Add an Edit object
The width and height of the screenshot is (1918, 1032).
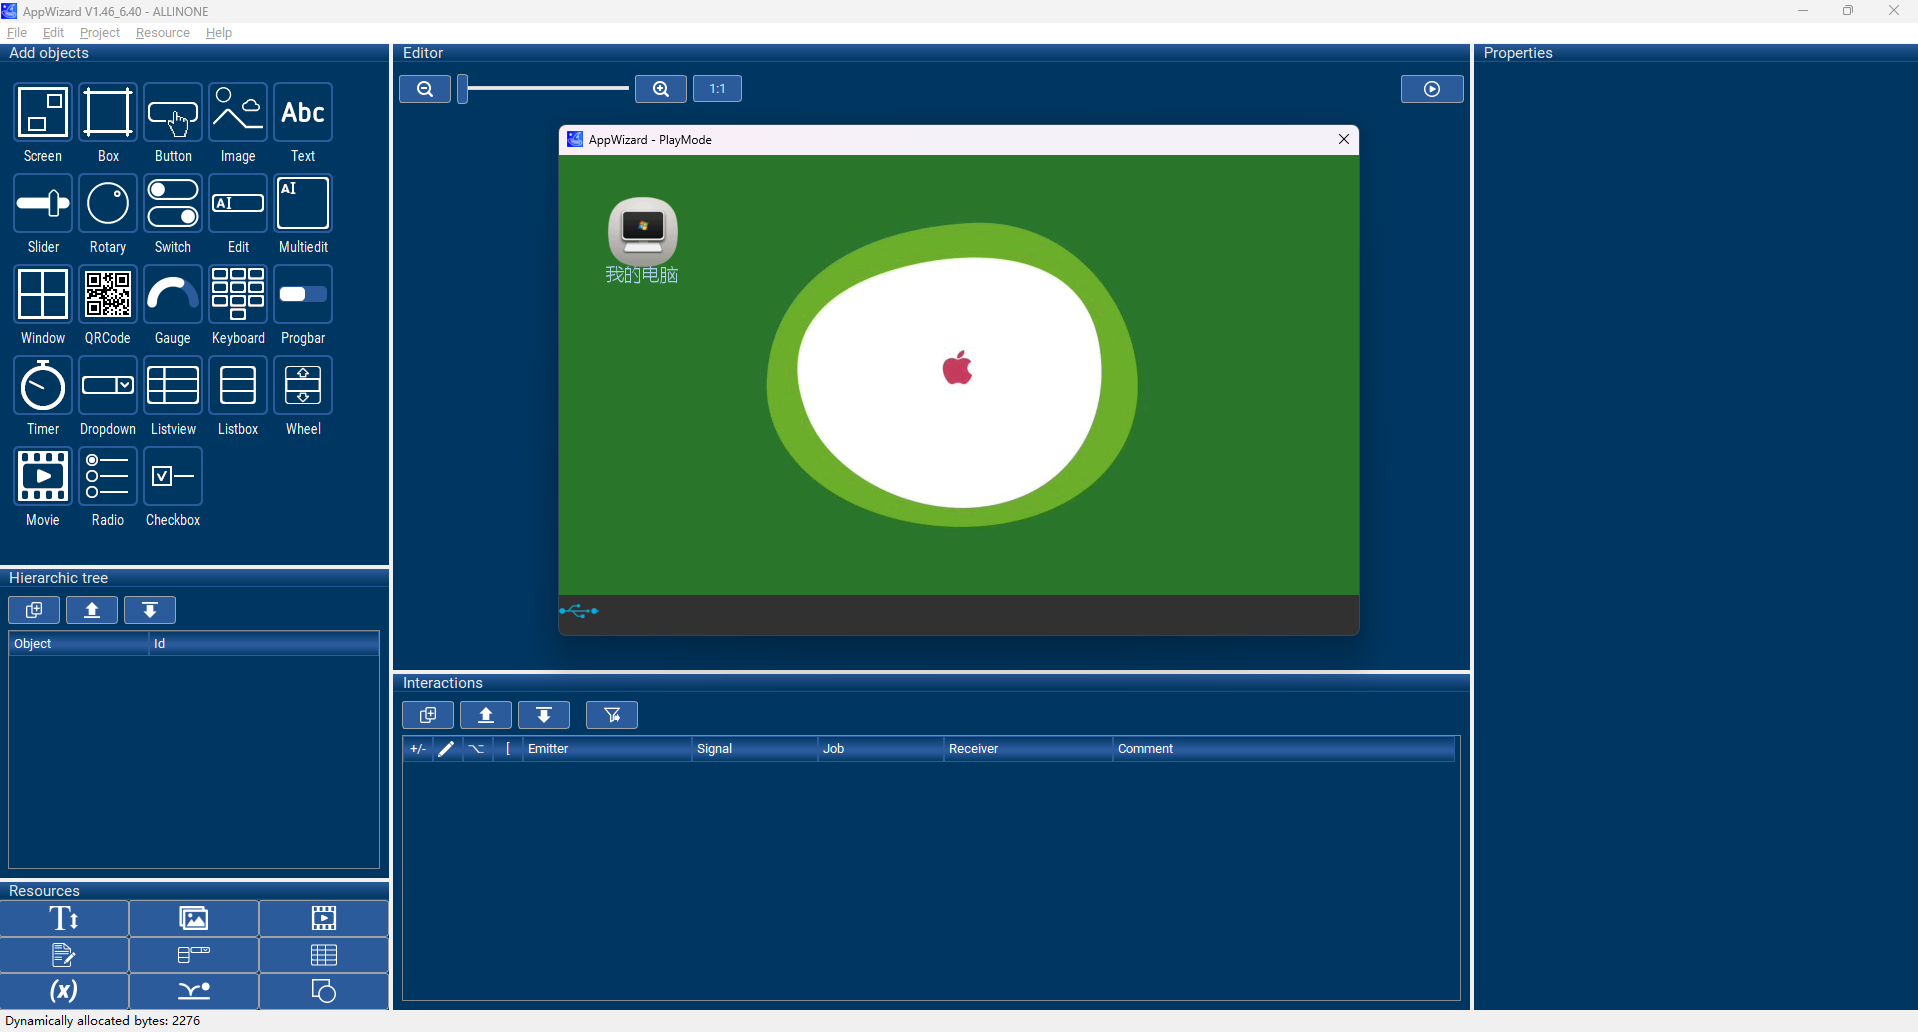238,203
